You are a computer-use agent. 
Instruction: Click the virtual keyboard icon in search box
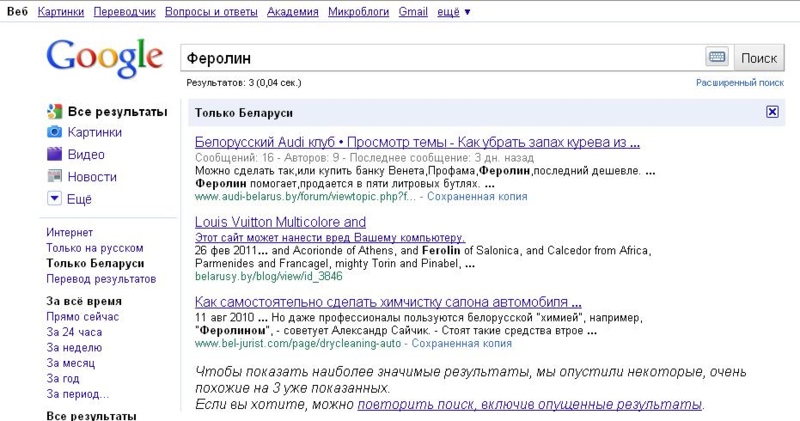pos(716,57)
